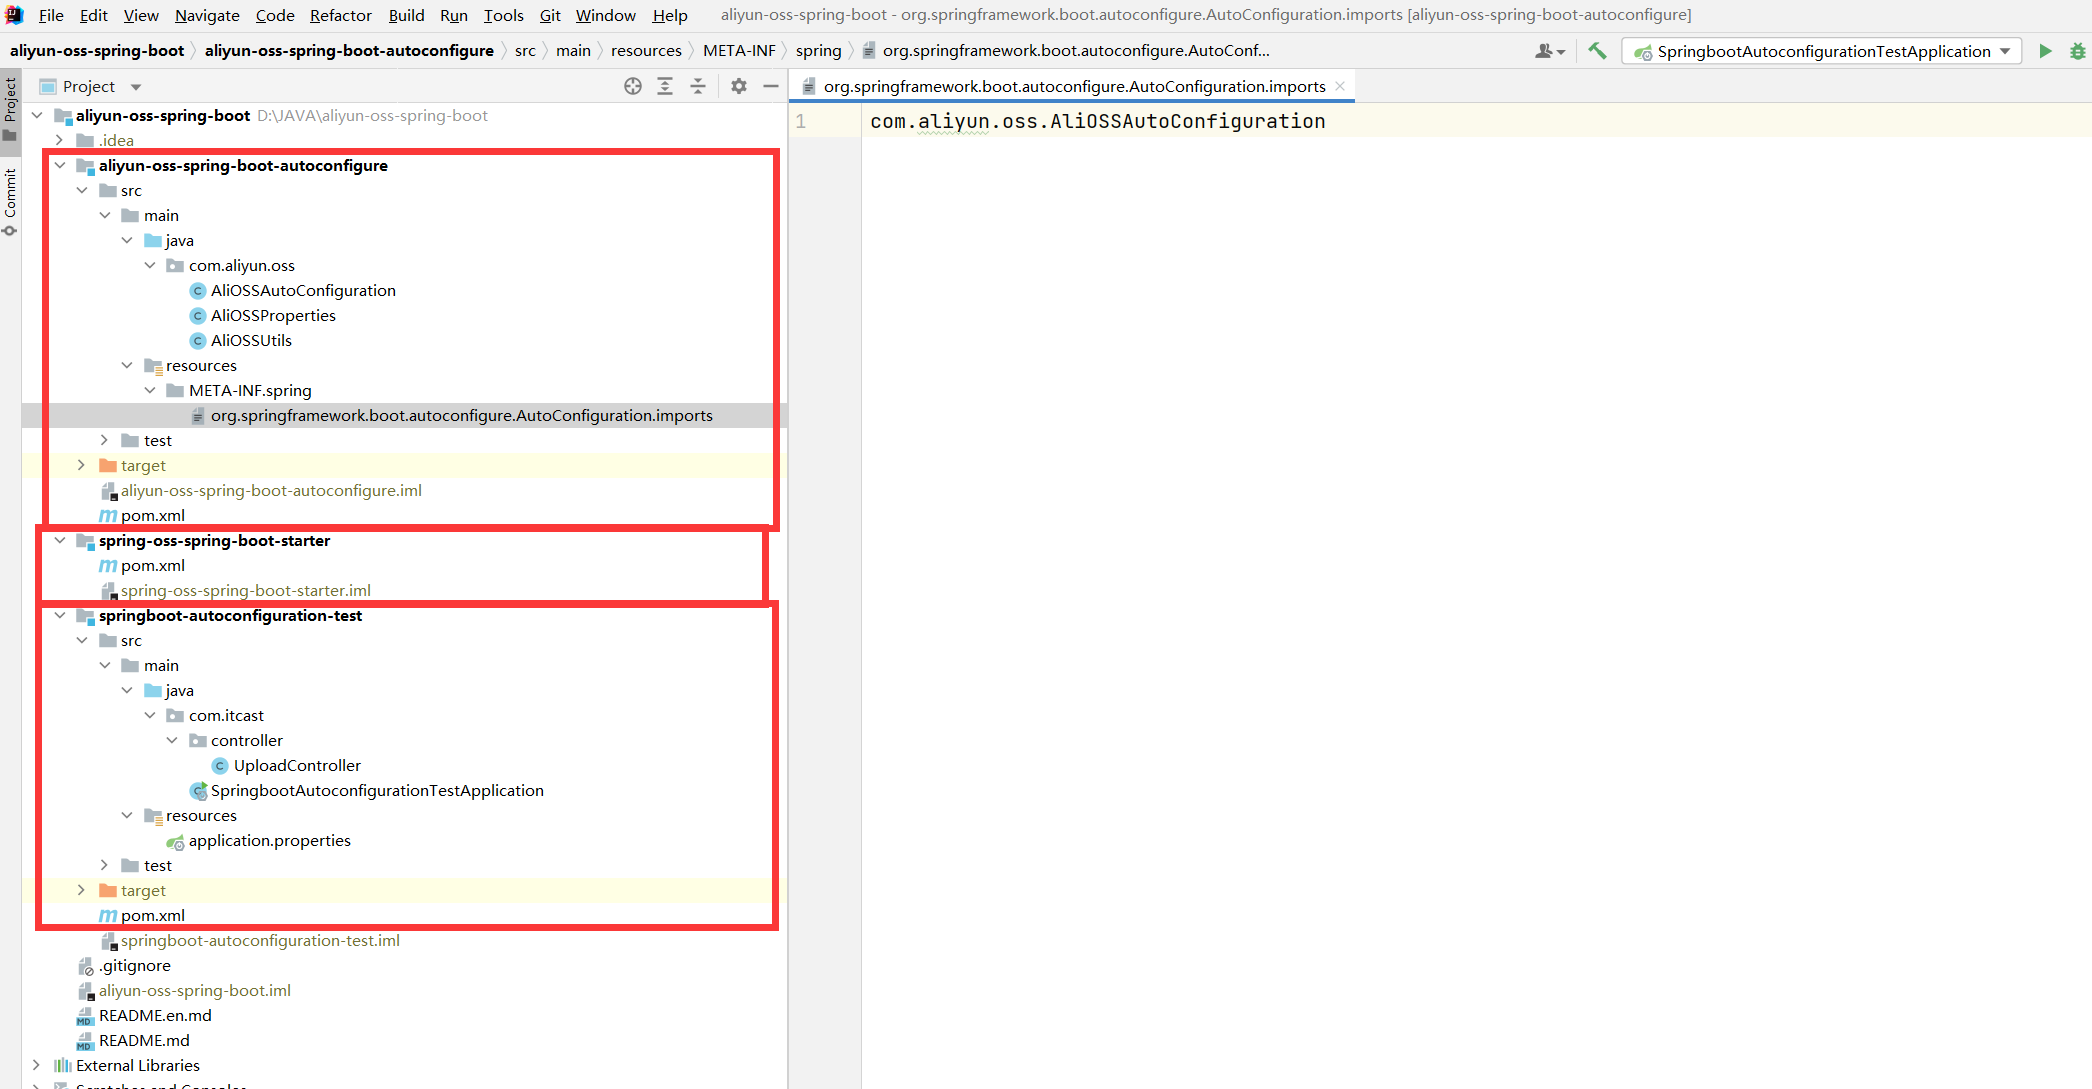The height and width of the screenshot is (1089, 2092).
Task: Toggle the Project tool window side tab
Action: [x=10, y=109]
